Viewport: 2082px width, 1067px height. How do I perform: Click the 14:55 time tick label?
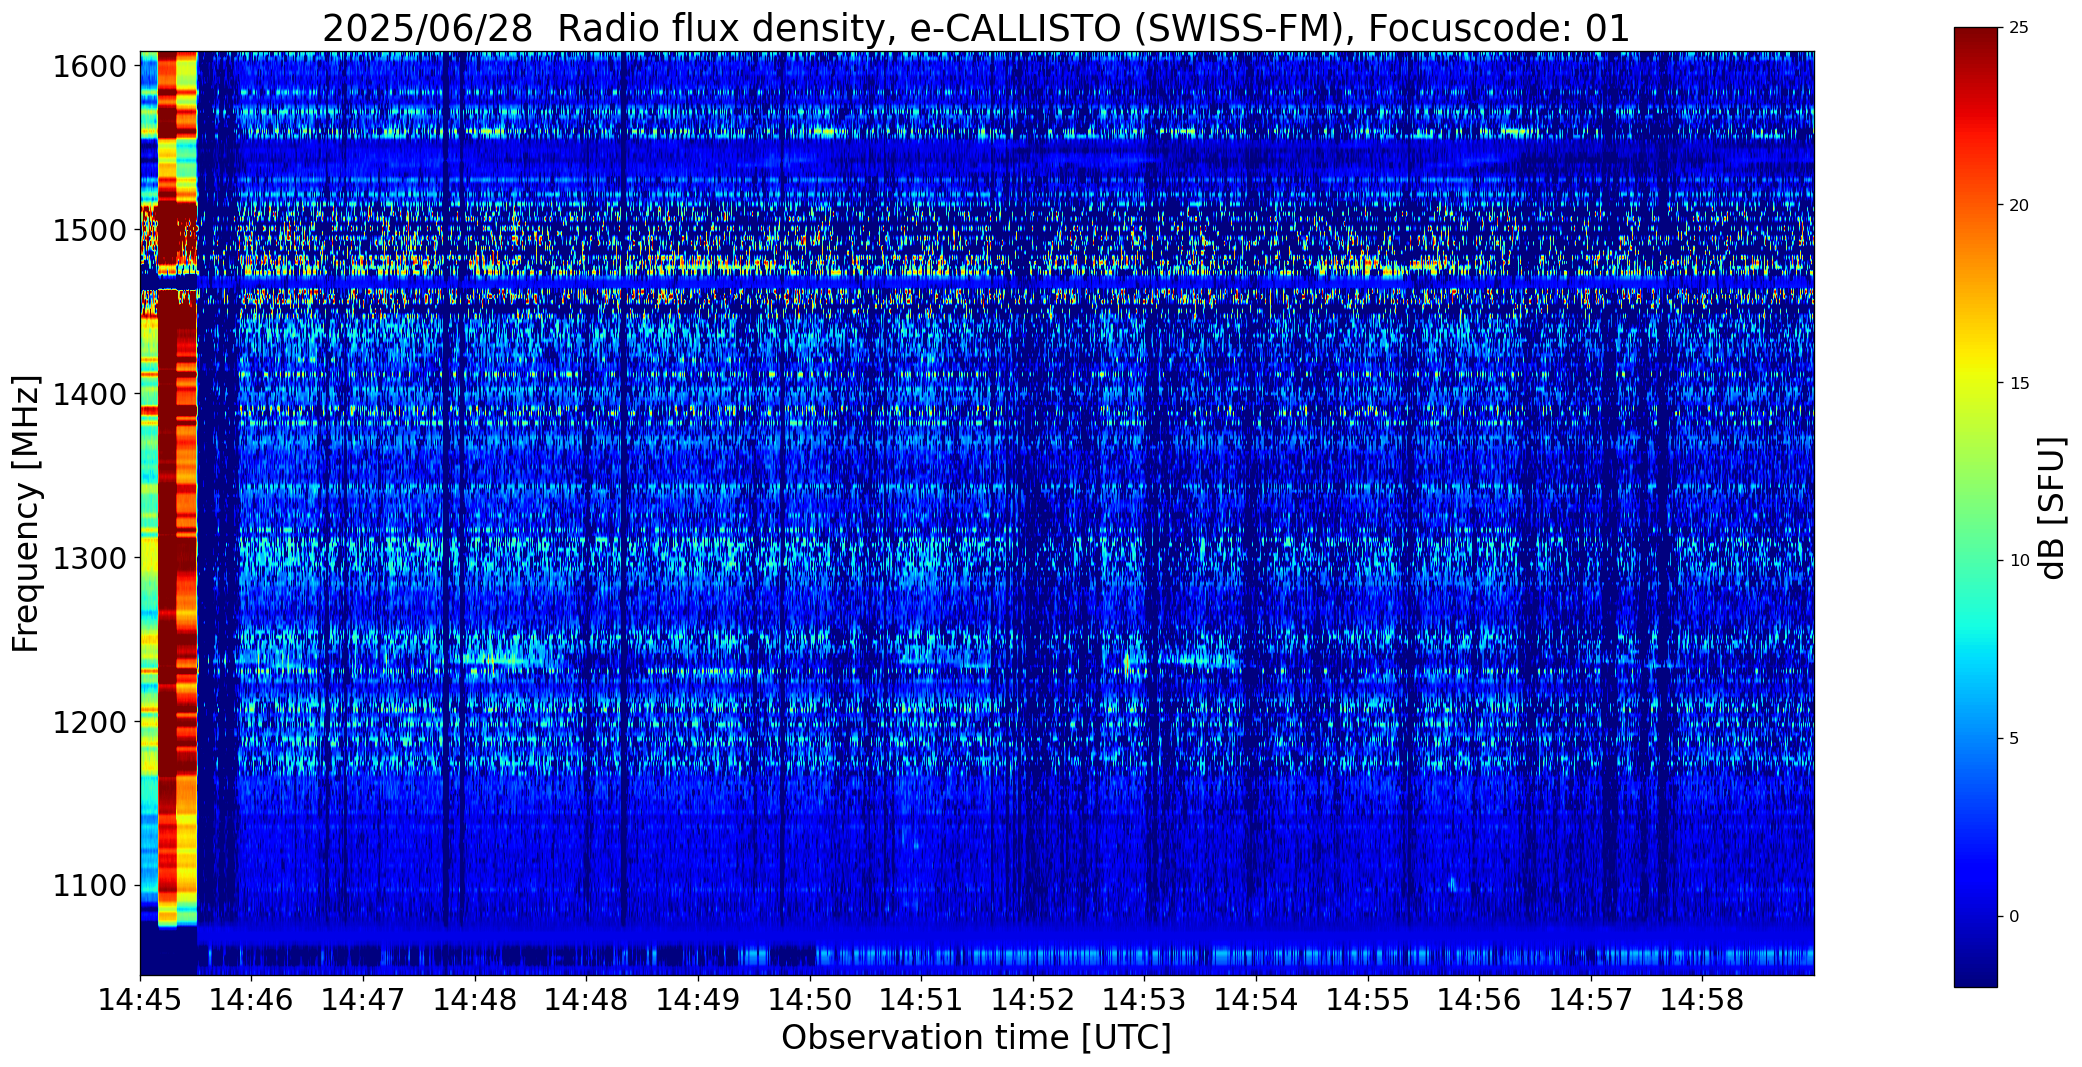(x=1368, y=999)
